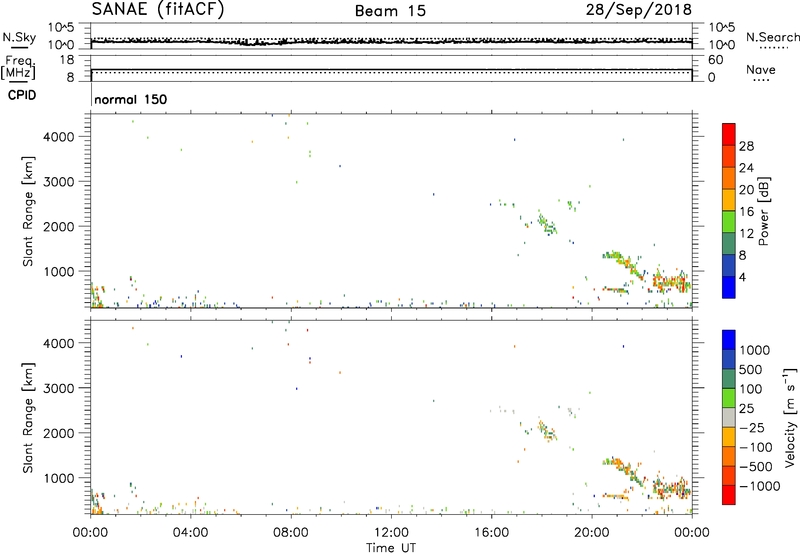Select the 'Beam 15' header label
800x554 pixels.
coord(390,11)
